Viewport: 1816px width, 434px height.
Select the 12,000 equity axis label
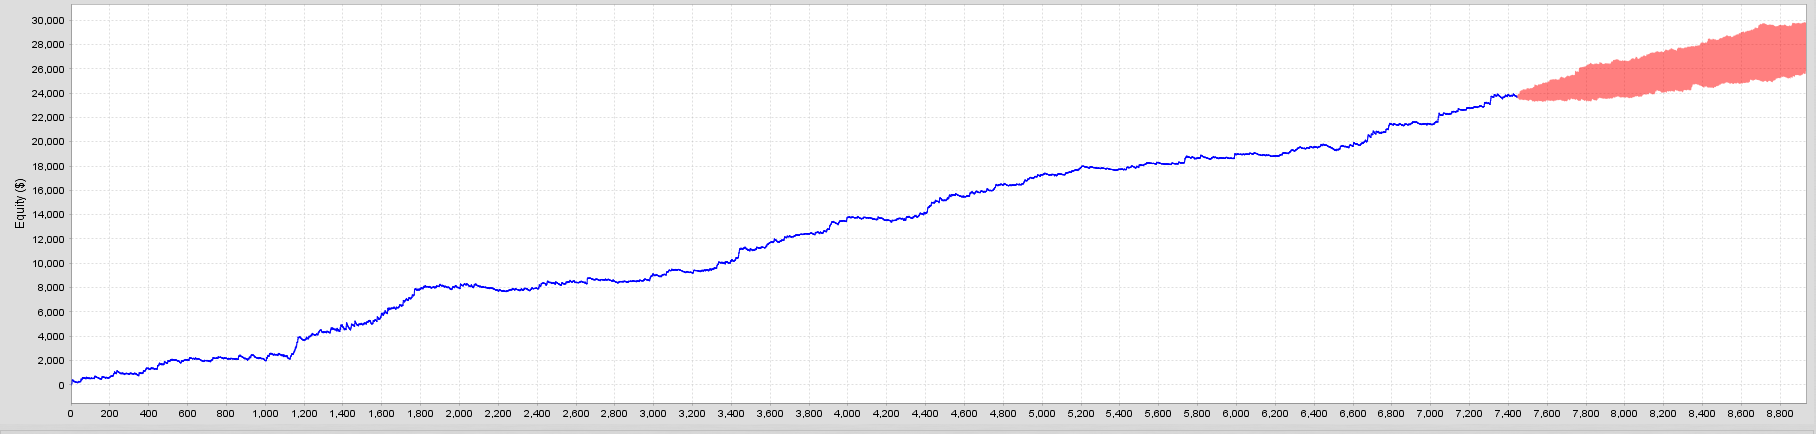pyautogui.click(x=48, y=239)
